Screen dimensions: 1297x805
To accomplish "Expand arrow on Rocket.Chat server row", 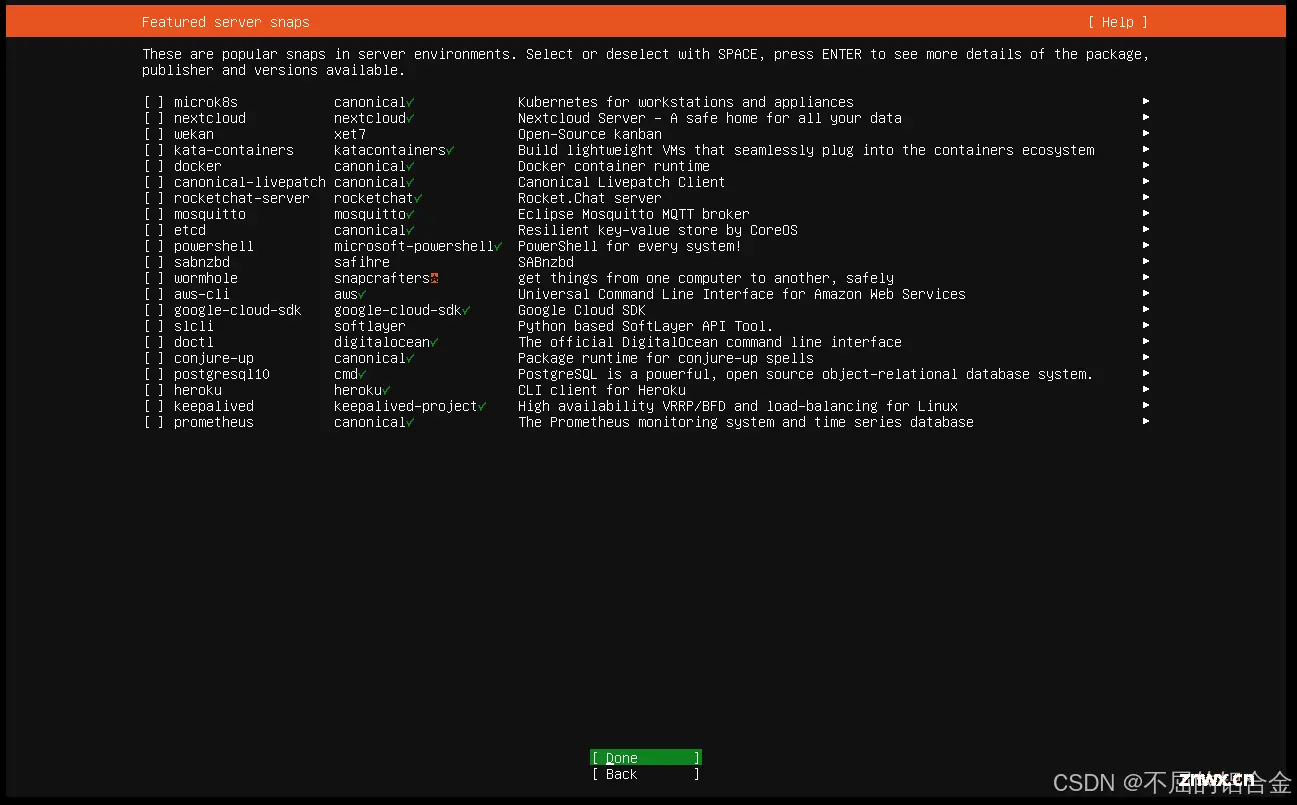I will coord(1146,197).
